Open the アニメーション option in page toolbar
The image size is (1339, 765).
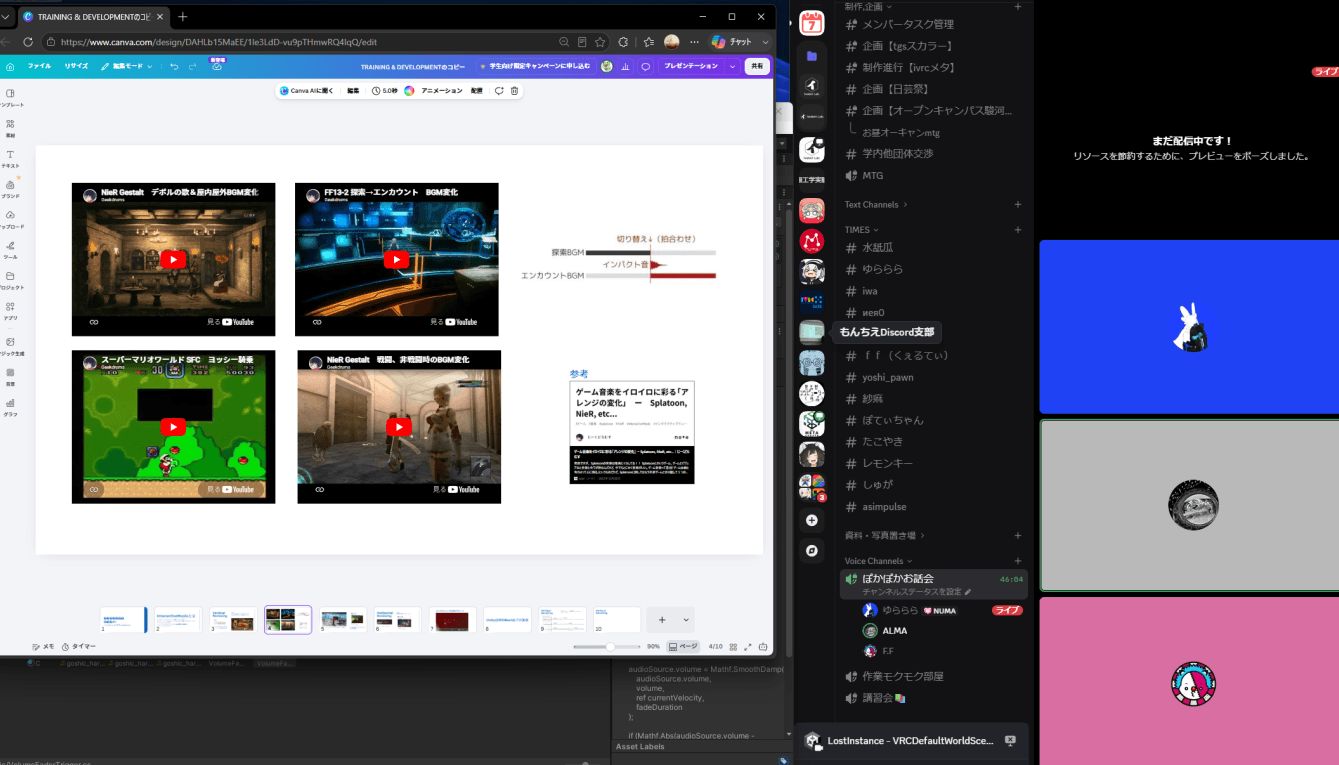(x=442, y=91)
